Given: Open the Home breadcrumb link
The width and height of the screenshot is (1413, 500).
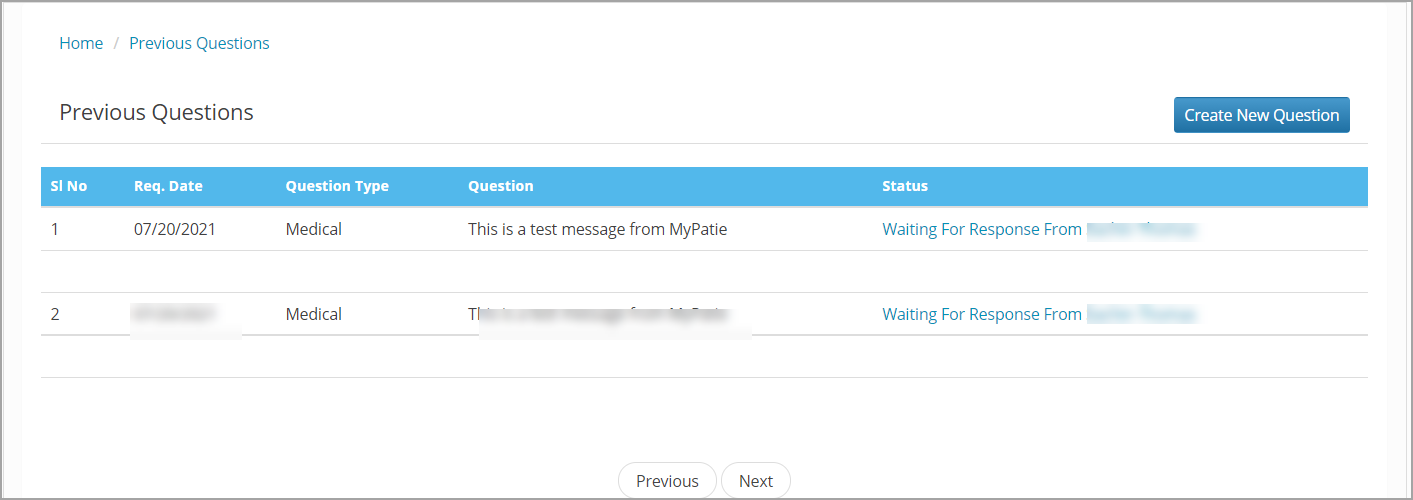Looking at the screenshot, I should (x=81, y=43).
